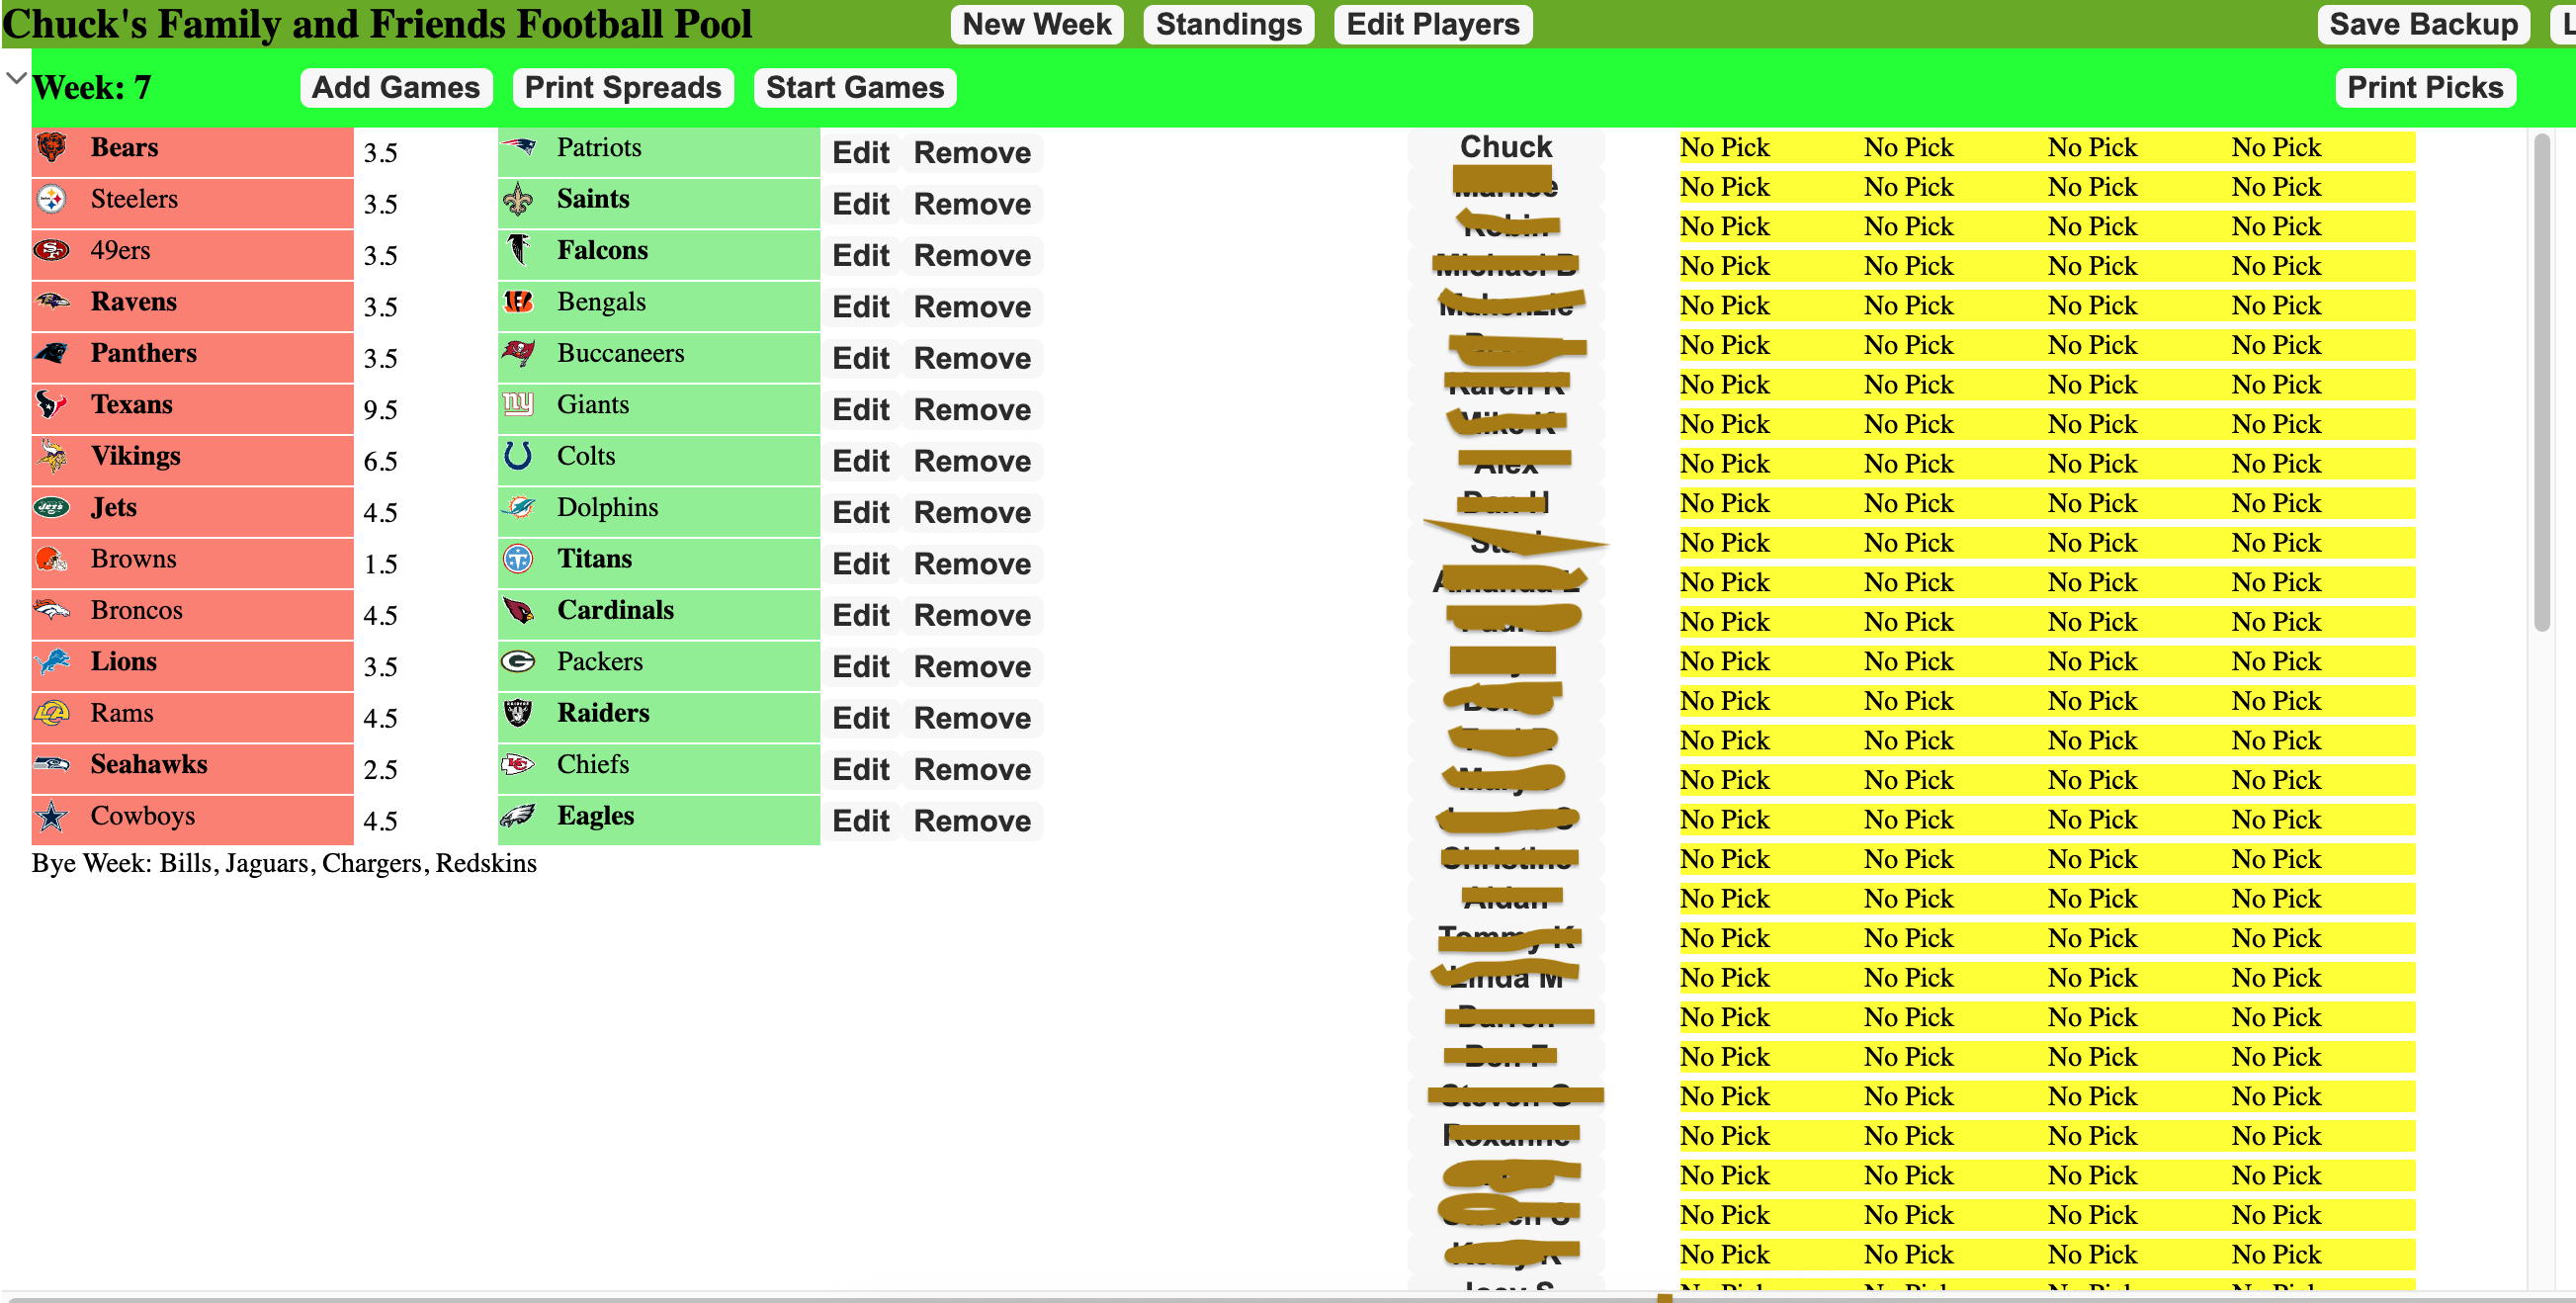Edit the Bears vs Patriots game
Image resolution: width=2576 pixels, height=1303 pixels.
[x=860, y=153]
